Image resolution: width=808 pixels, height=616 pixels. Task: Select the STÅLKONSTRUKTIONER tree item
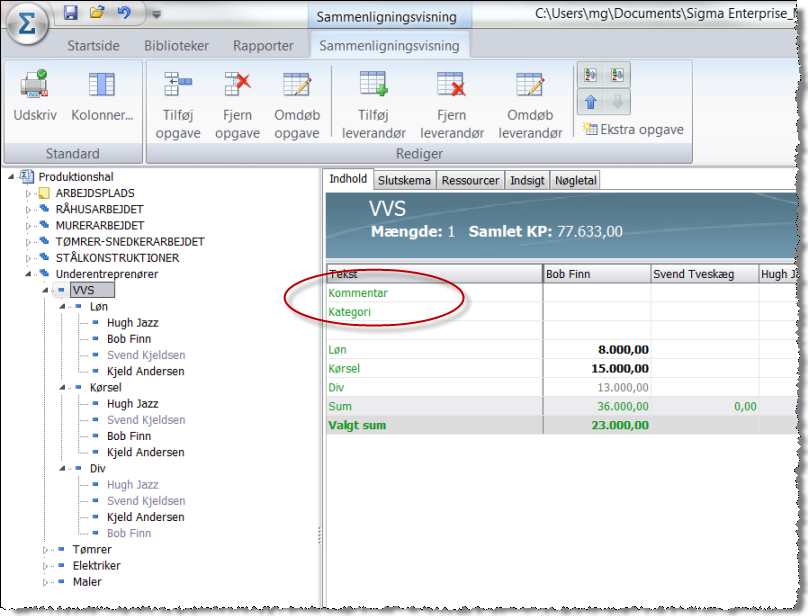point(117,258)
